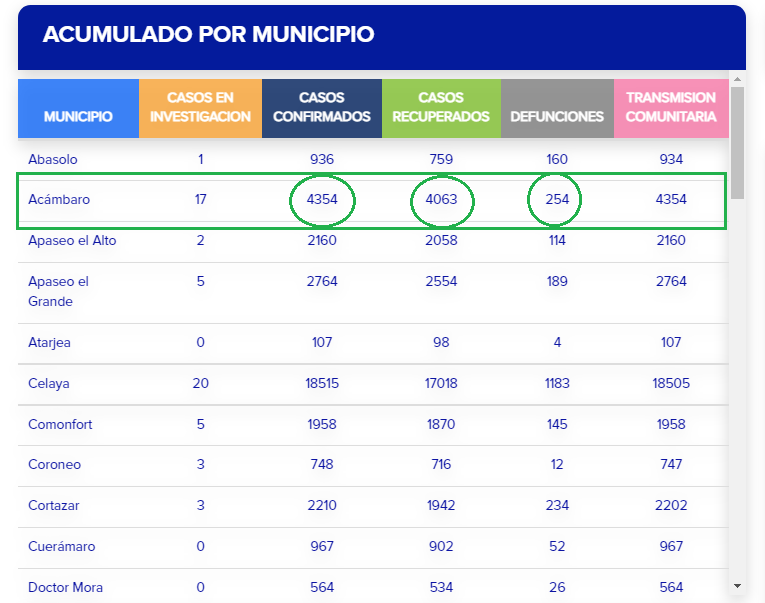Click Acámbaro's circled confirmed cases value
The width and height of the screenshot is (765, 603).
[322, 199]
